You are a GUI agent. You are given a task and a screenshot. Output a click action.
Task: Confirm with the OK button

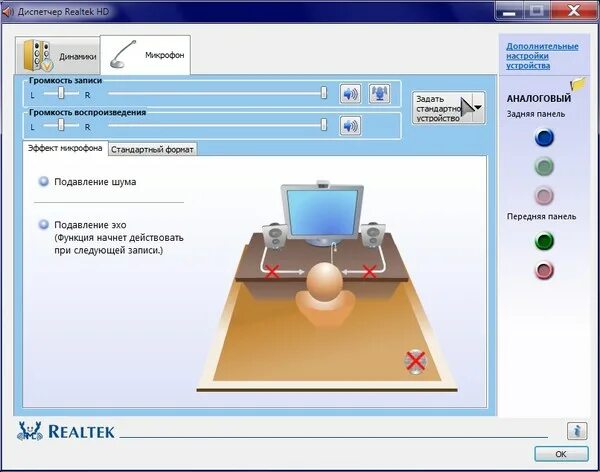[x=561, y=454]
